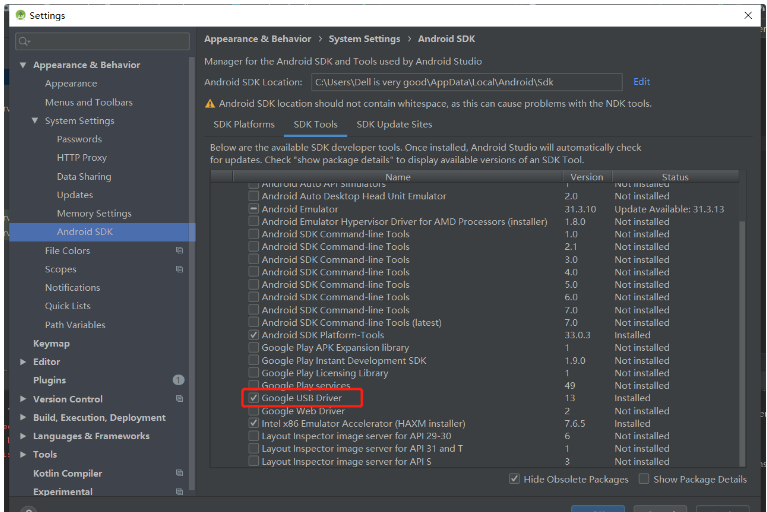This screenshot has width=767, height=512.
Task: Close the Settings window
Action: 748,15
